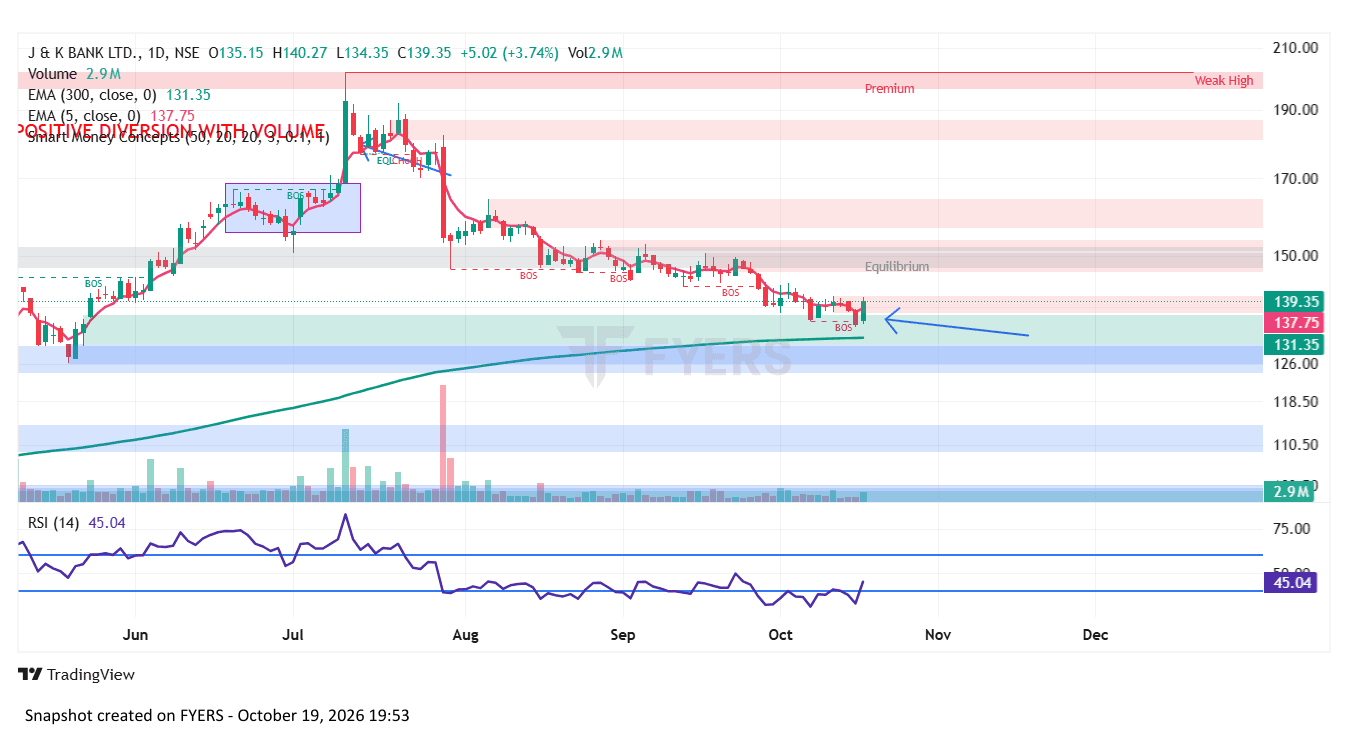Select the Volume 2.9M indicator legend
Image resolution: width=1348 pixels, height=736 pixels.
coord(74,74)
